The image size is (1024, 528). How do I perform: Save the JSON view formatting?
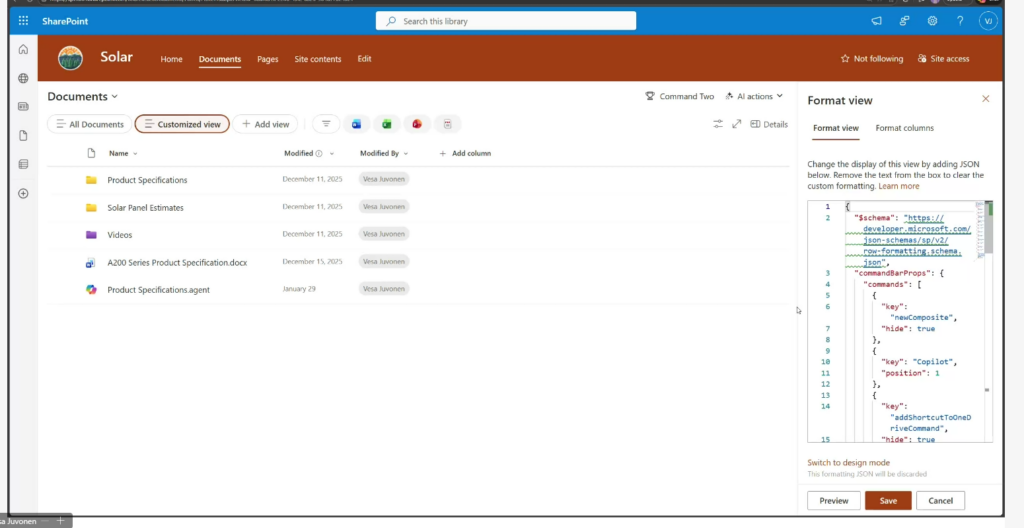coord(887,500)
